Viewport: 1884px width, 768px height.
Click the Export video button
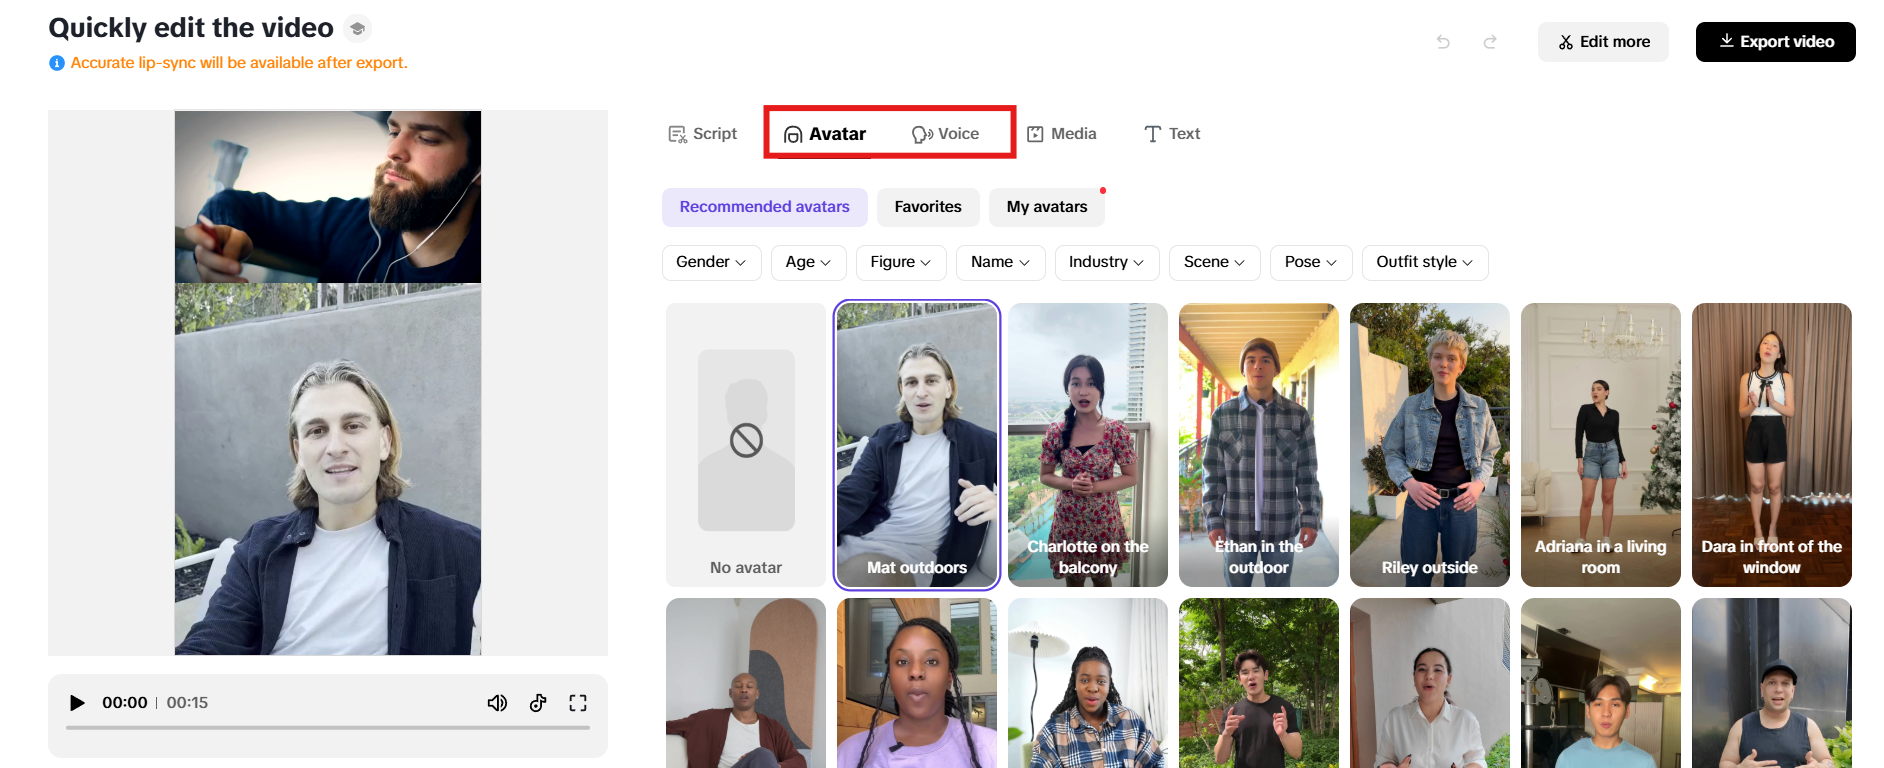click(1775, 42)
